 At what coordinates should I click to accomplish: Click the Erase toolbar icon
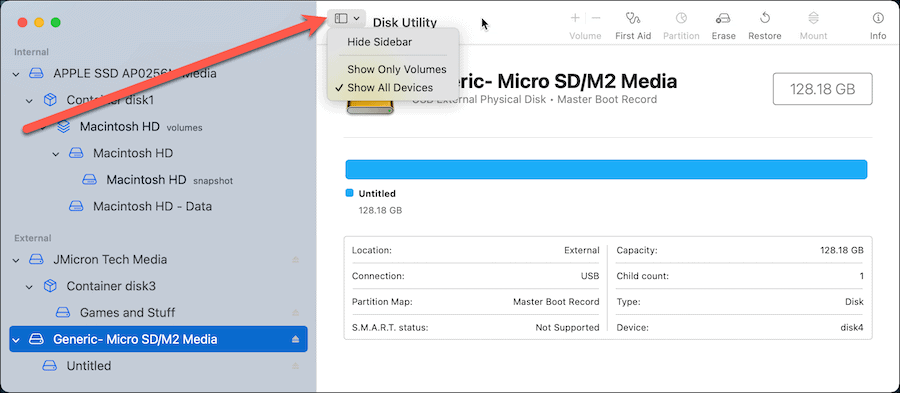(x=723, y=18)
